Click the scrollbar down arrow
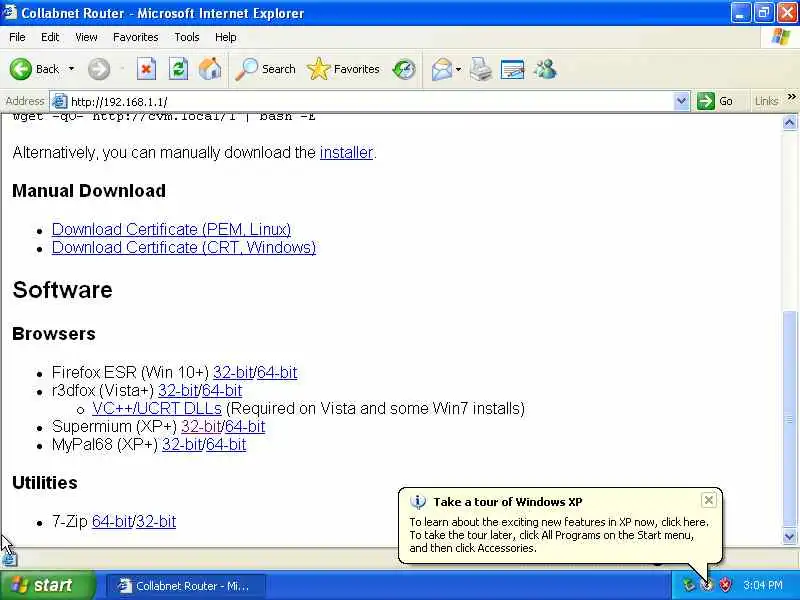The height and width of the screenshot is (600, 800). click(789, 536)
